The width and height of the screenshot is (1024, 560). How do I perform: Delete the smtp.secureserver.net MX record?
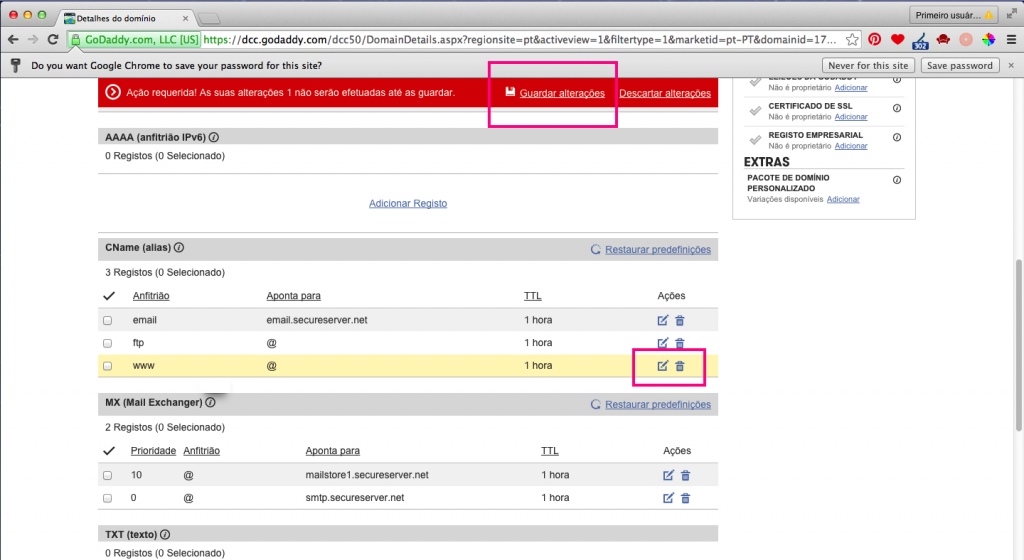pos(686,498)
